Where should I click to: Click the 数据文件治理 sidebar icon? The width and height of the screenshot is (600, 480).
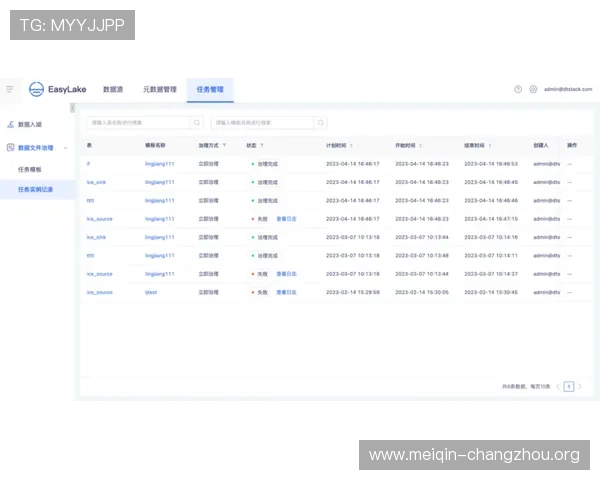pyautogui.click(x=11, y=147)
